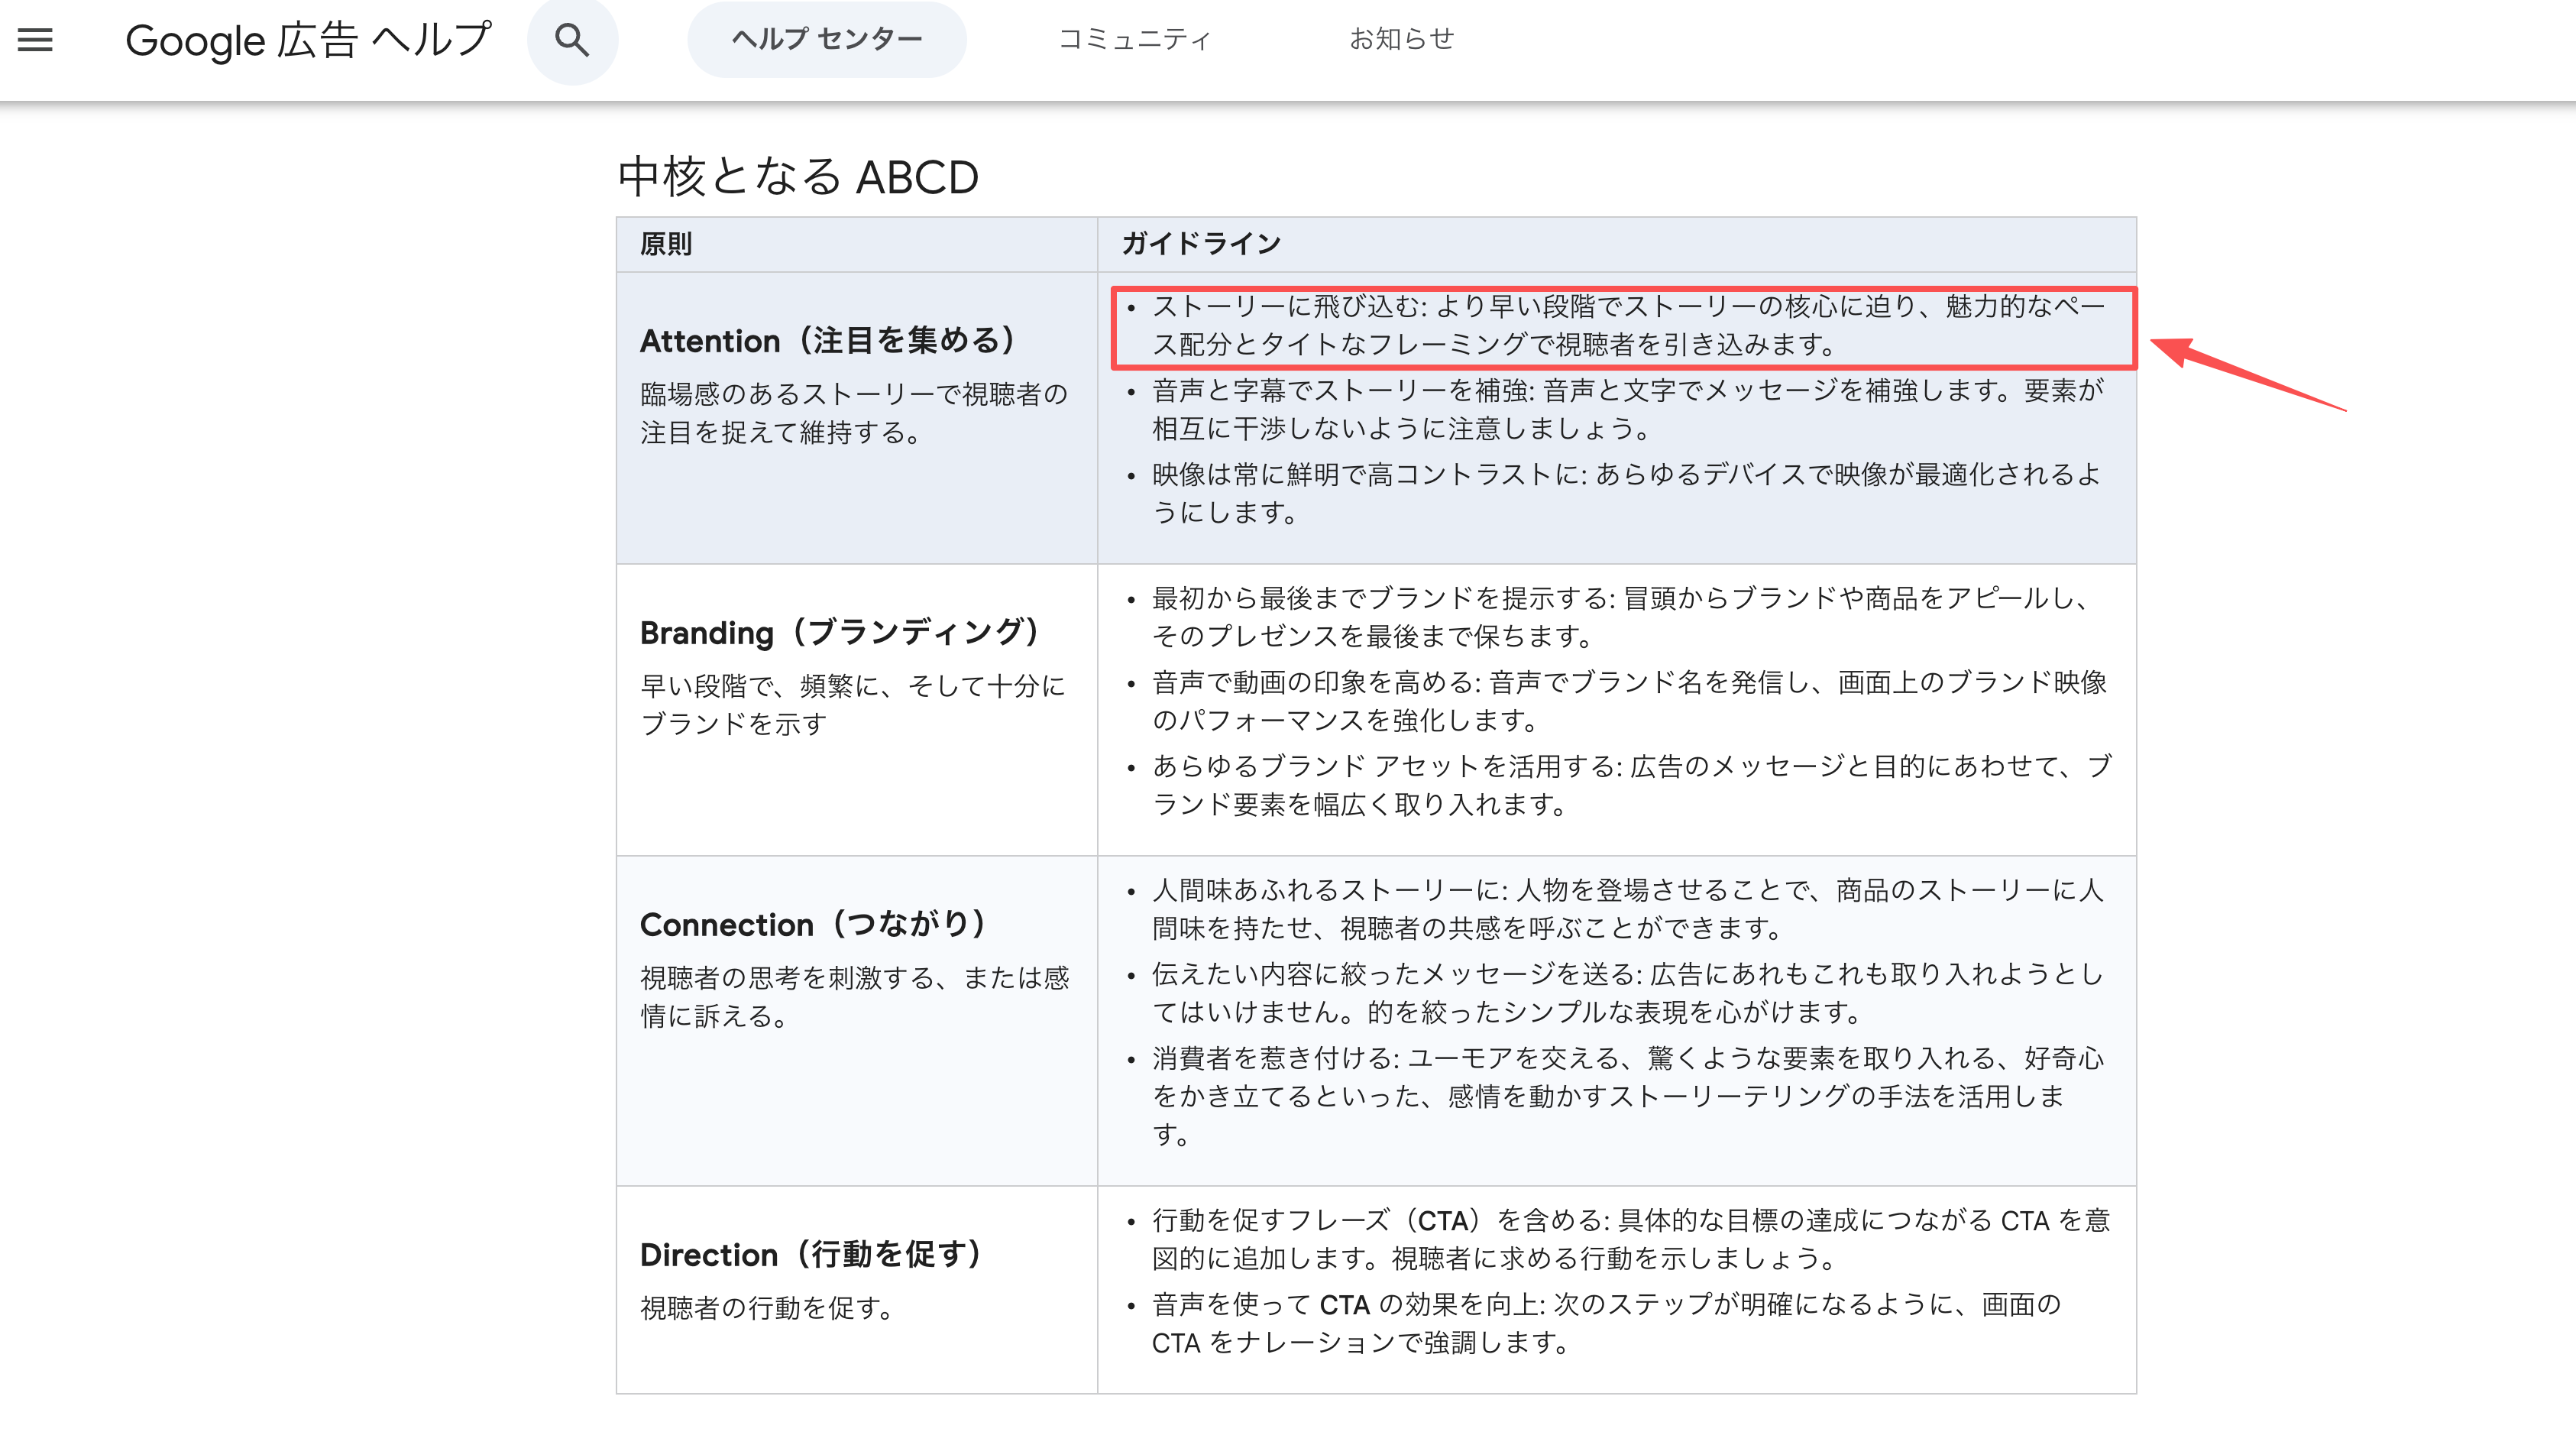Click the 行動を促すフレーズ（CTA）を含める bullet

coord(1630,1239)
